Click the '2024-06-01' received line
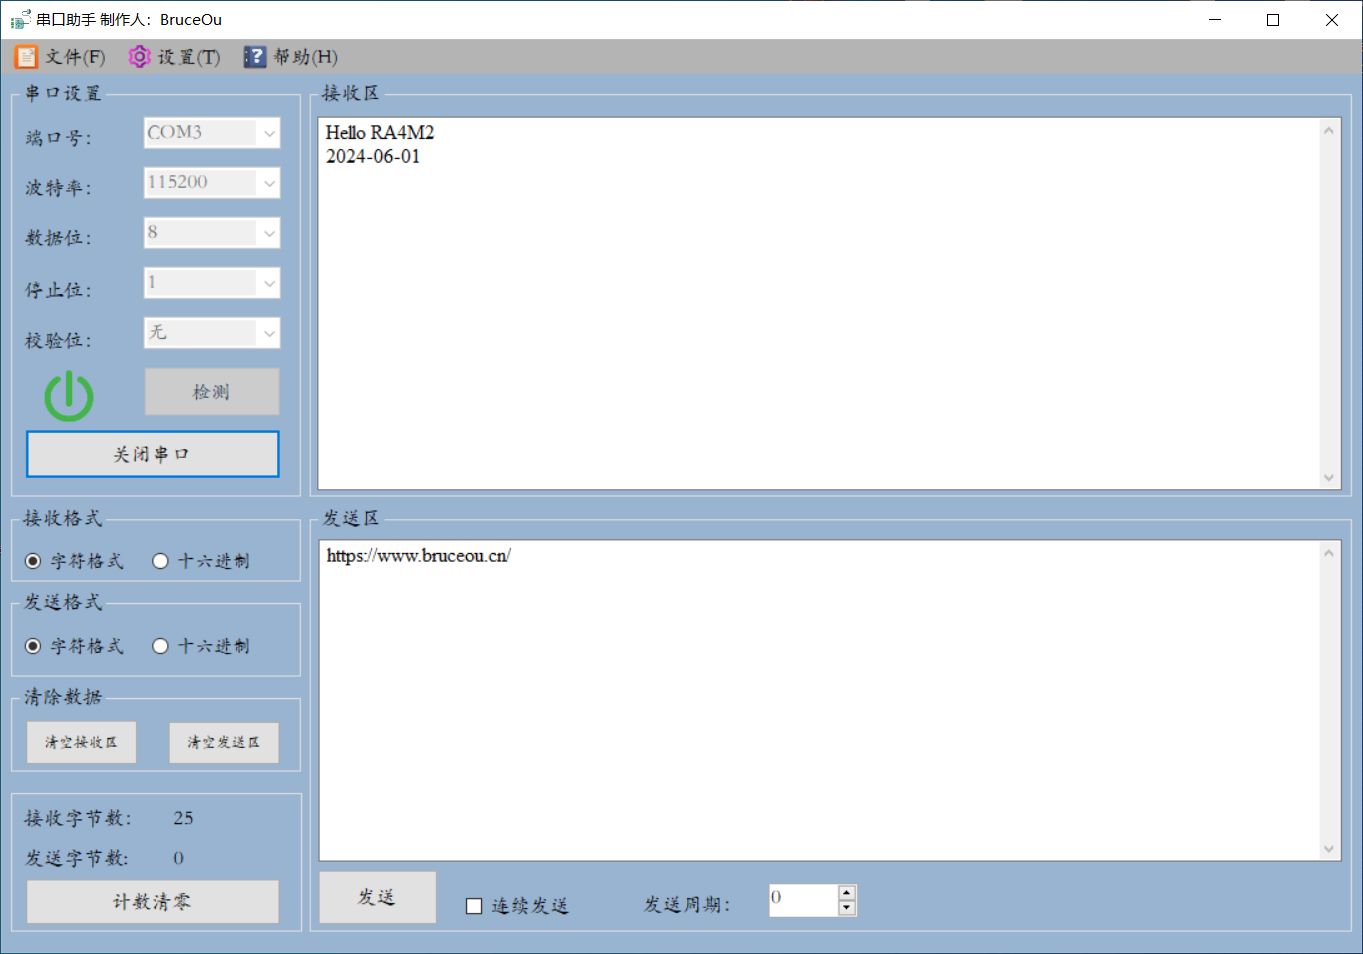Screen dimensions: 1363x954 click(x=373, y=157)
